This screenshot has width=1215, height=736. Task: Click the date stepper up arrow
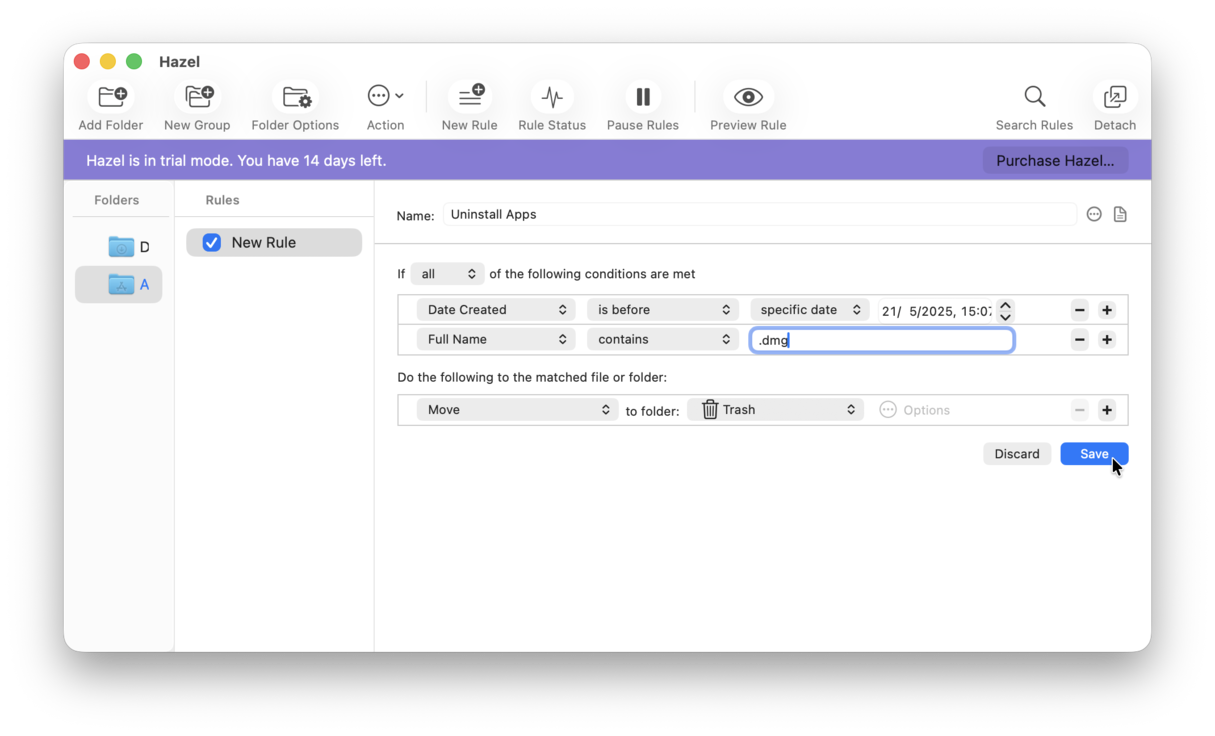[1006, 305]
